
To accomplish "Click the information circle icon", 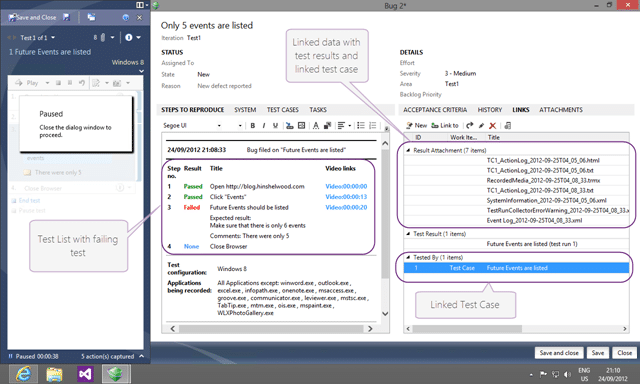I will click(129, 38).
